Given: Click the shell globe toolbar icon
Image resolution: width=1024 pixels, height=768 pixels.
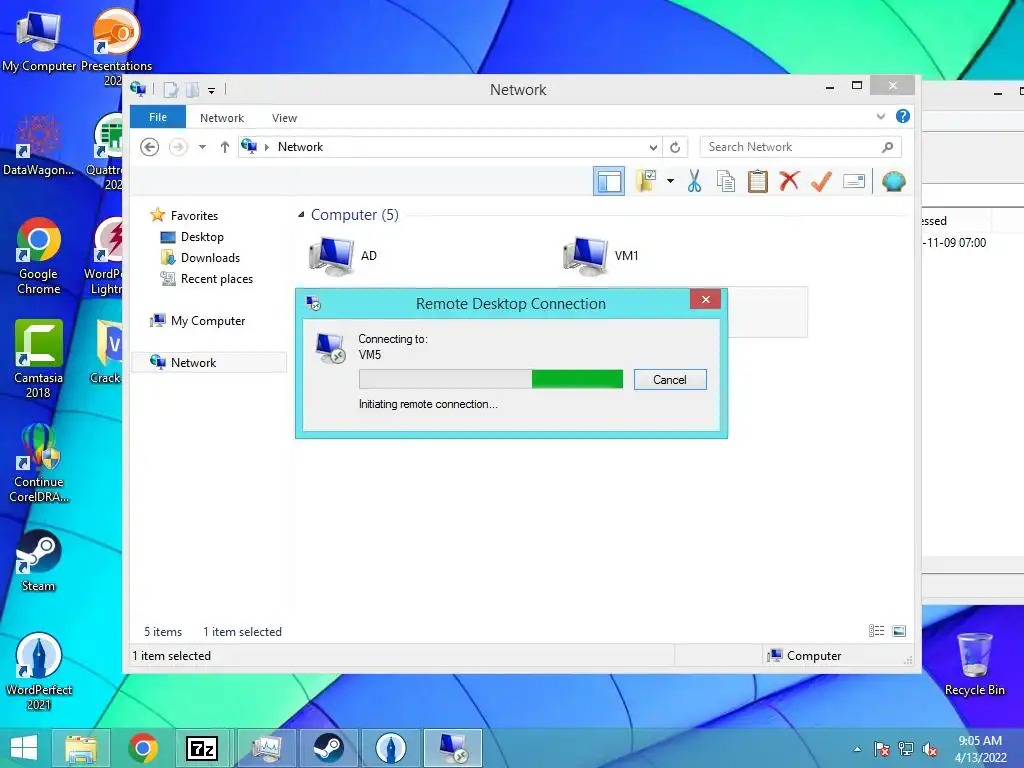Looking at the screenshot, I should click(893, 181).
